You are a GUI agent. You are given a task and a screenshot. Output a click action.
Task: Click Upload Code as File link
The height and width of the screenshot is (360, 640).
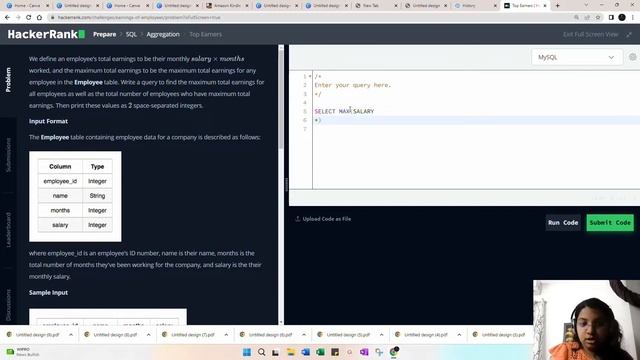point(327,219)
